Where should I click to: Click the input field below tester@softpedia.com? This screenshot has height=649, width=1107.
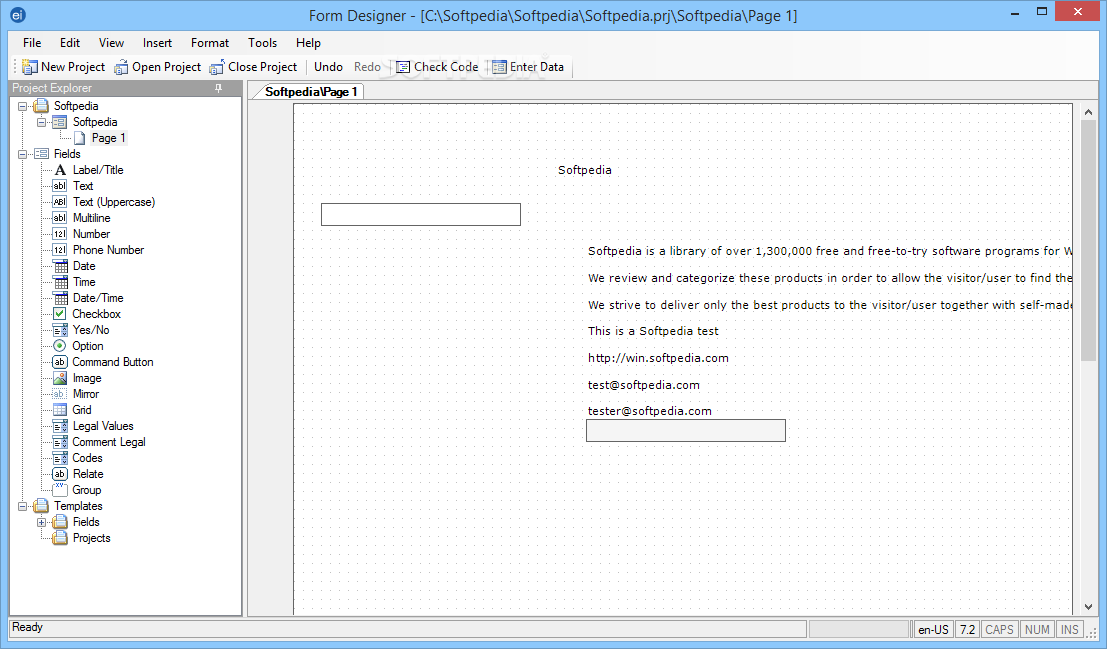click(x=686, y=431)
